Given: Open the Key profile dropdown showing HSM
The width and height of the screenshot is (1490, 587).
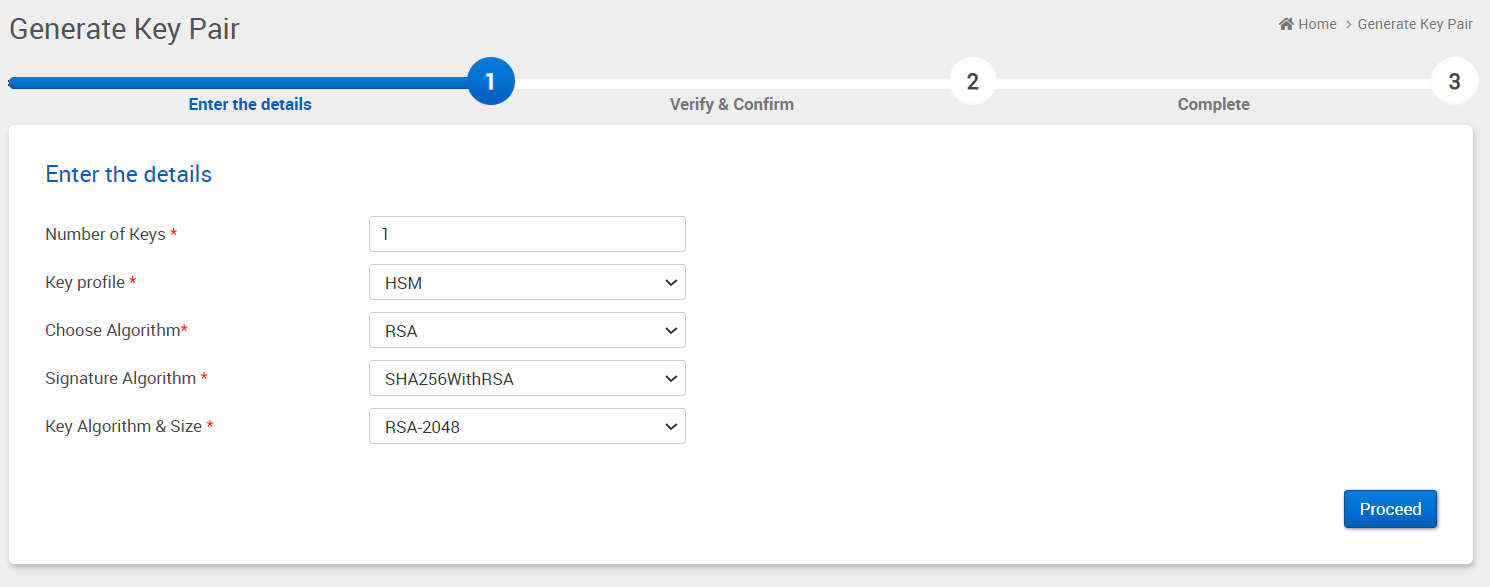Looking at the screenshot, I should (527, 283).
